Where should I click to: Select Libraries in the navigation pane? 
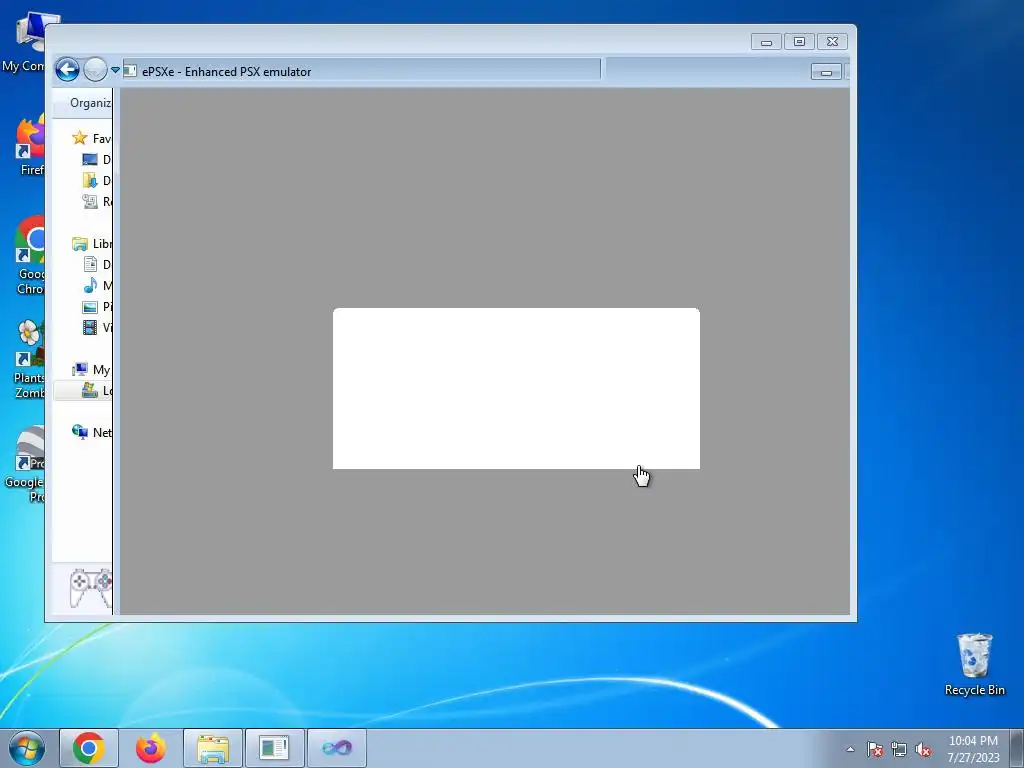(91, 244)
